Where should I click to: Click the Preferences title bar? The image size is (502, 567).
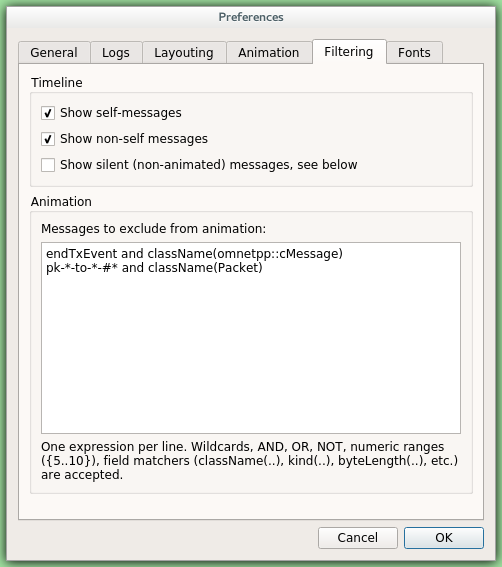251,17
